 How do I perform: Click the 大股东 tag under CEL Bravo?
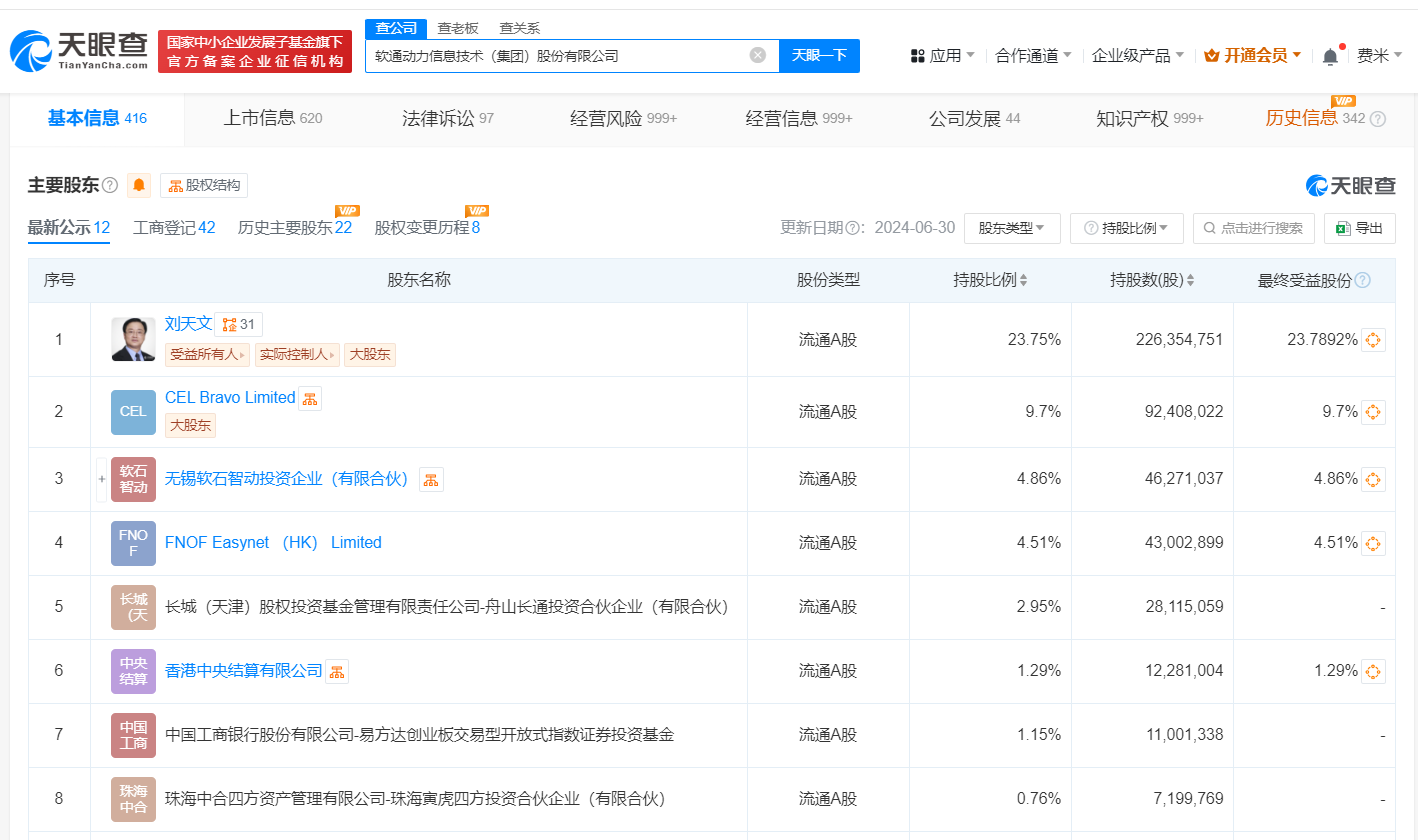click(x=190, y=425)
